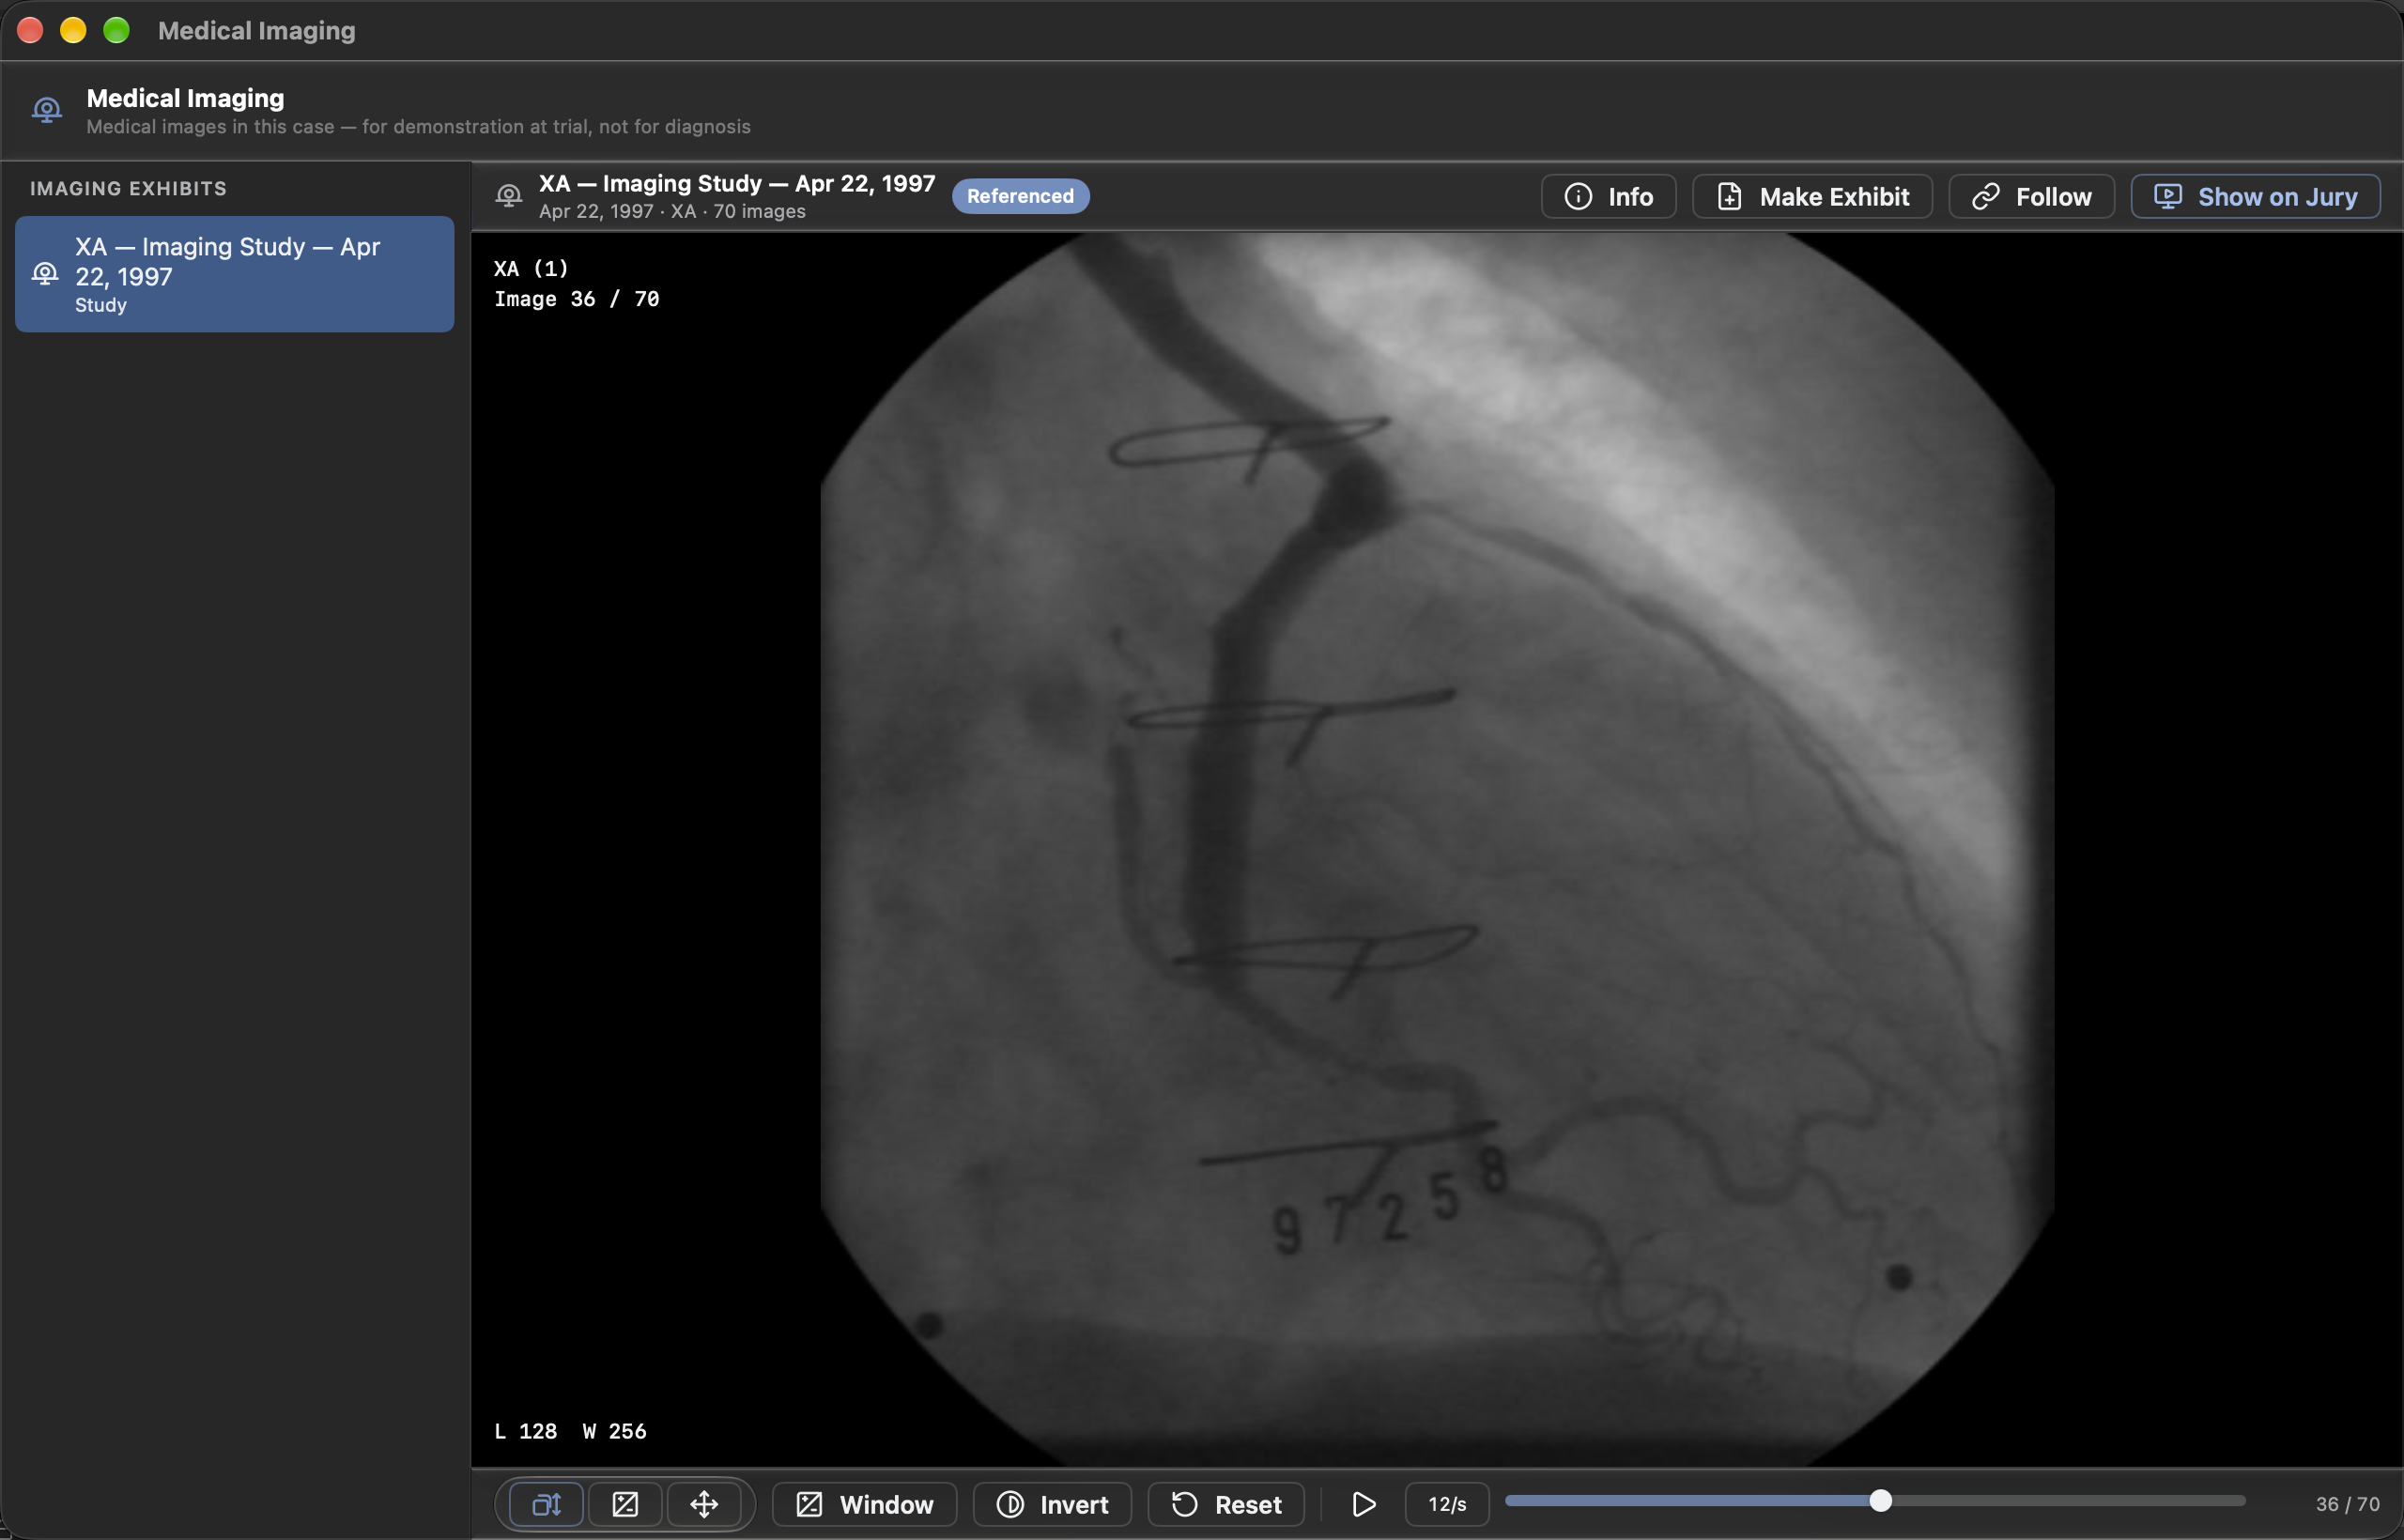Click the green zoom window button
The height and width of the screenshot is (1540, 2404).
[x=116, y=30]
